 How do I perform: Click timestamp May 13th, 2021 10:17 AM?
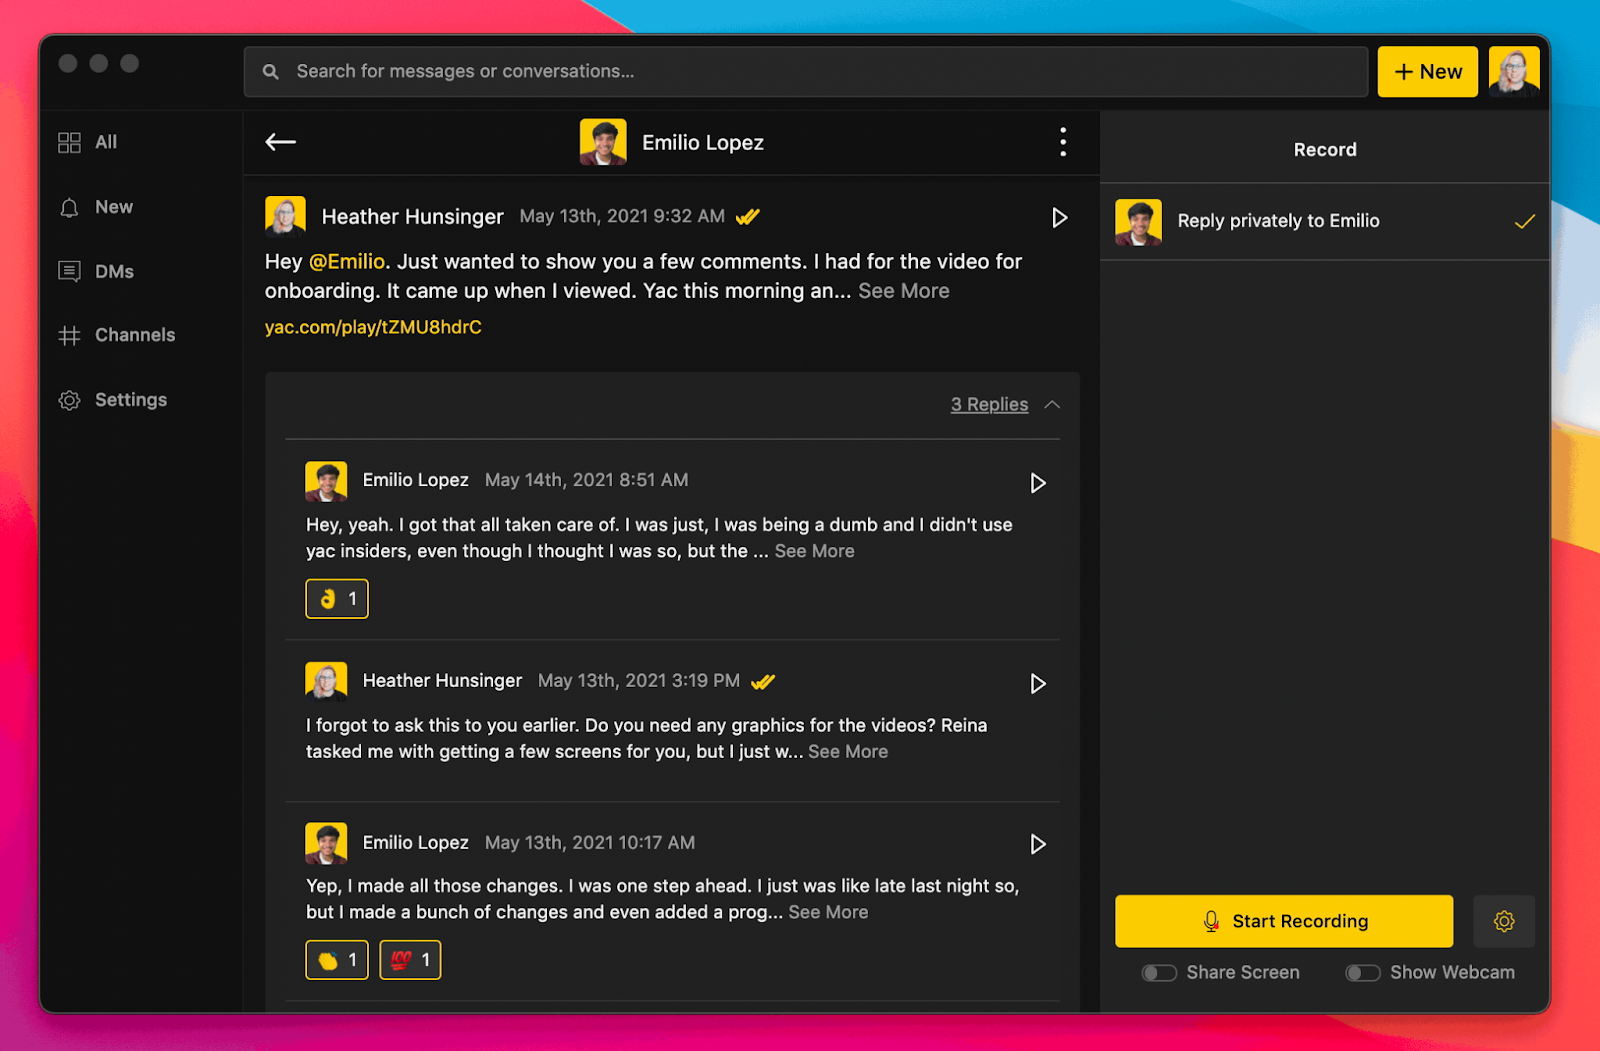tap(590, 843)
